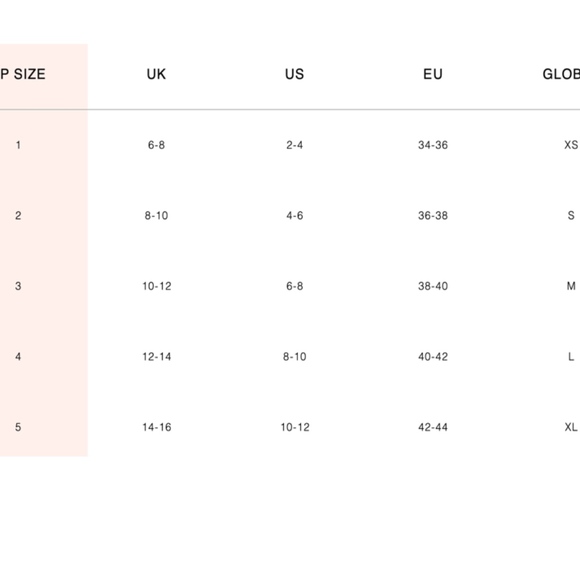Click the XS global size cell

click(571, 145)
